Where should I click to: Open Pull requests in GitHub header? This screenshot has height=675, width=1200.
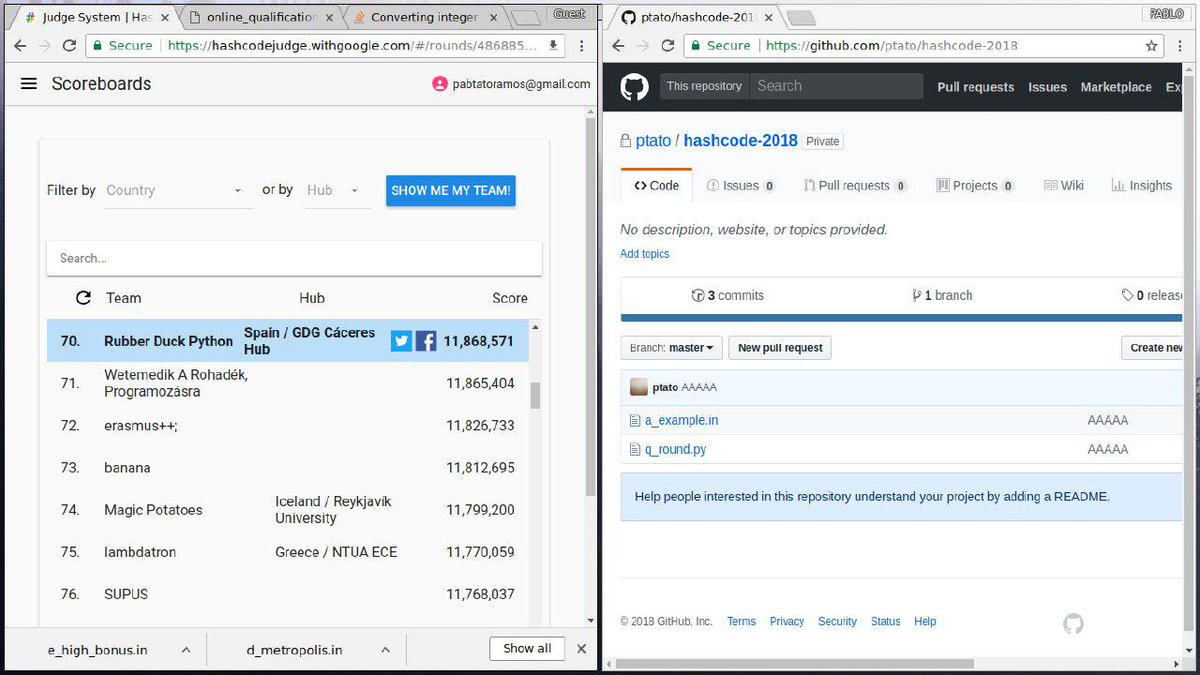pyautogui.click(x=976, y=87)
